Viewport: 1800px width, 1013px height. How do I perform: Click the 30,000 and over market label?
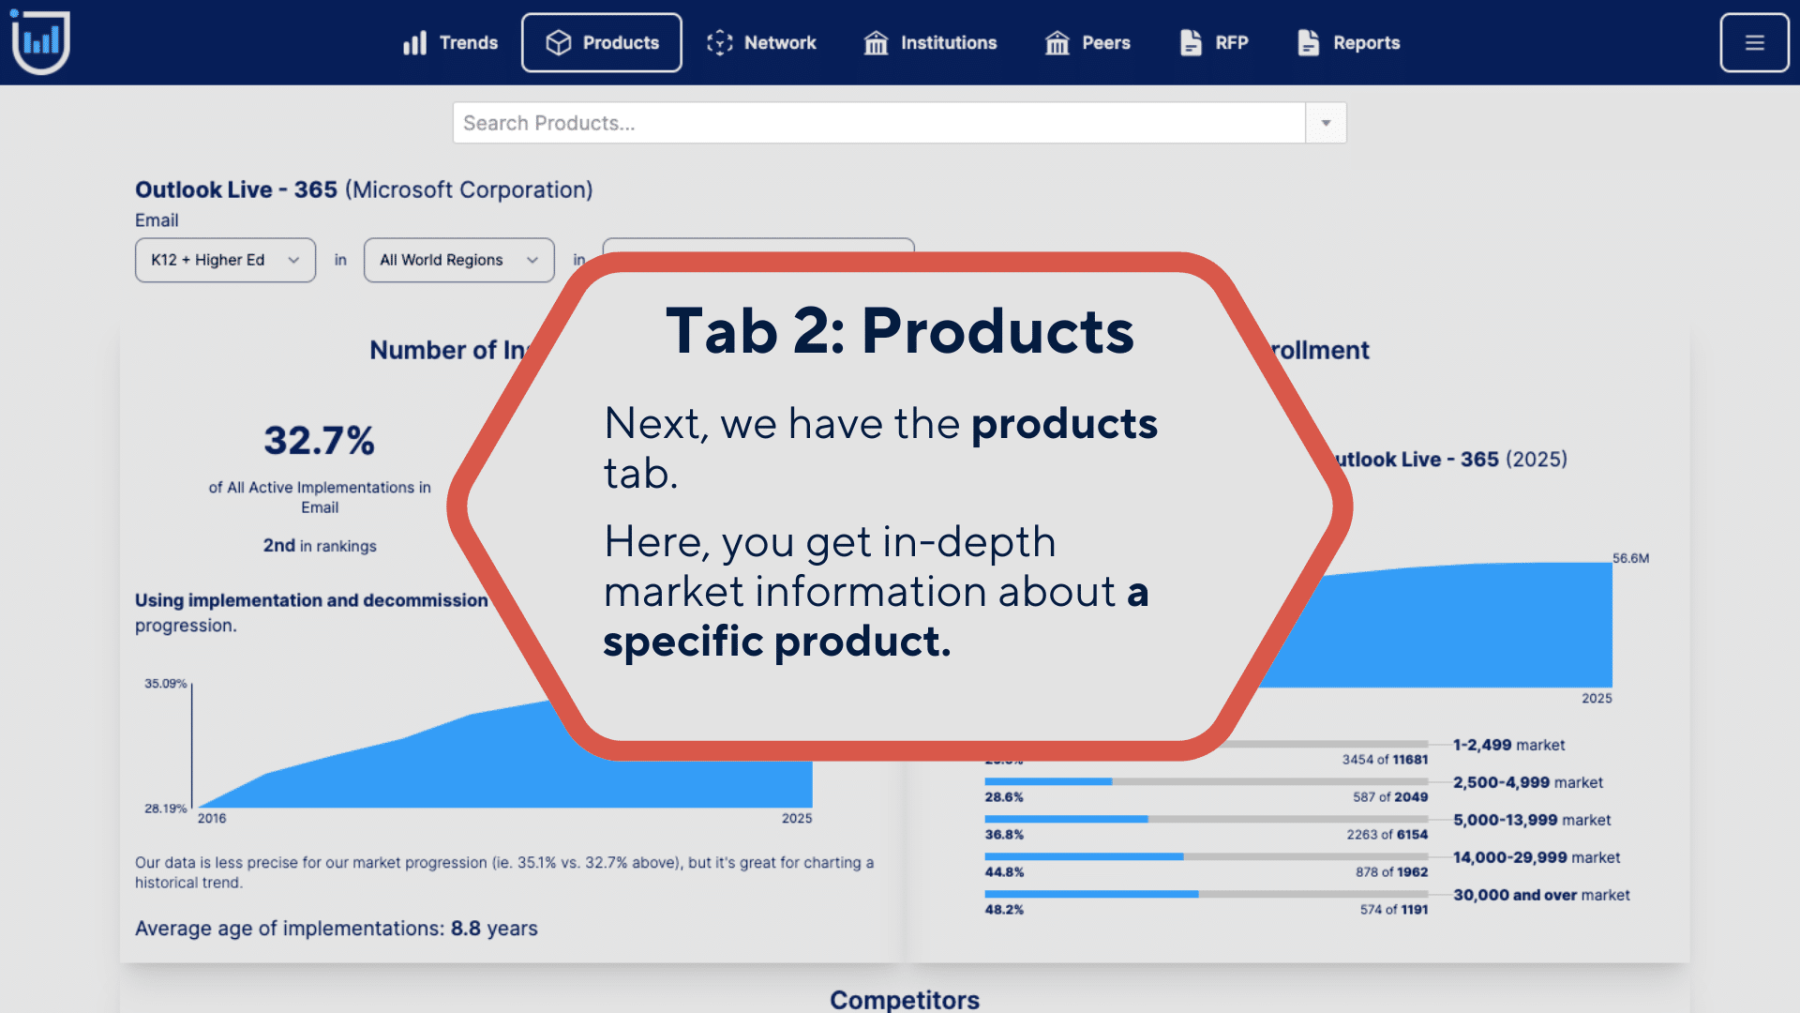pyautogui.click(x=1542, y=895)
